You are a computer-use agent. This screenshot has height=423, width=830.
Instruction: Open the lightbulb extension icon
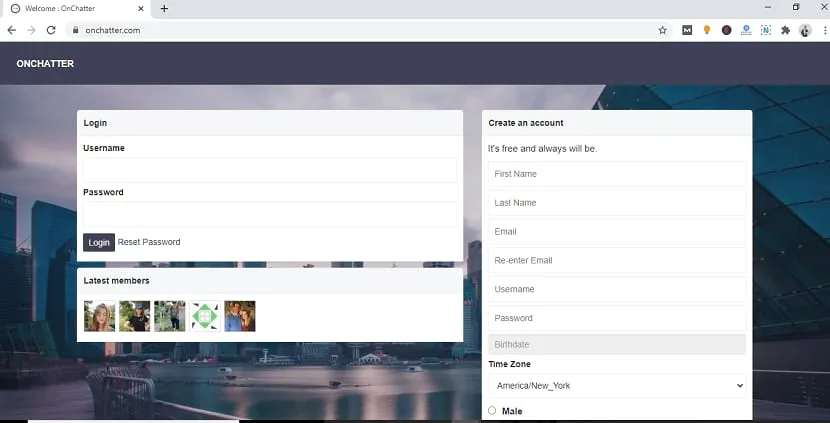click(x=707, y=30)
